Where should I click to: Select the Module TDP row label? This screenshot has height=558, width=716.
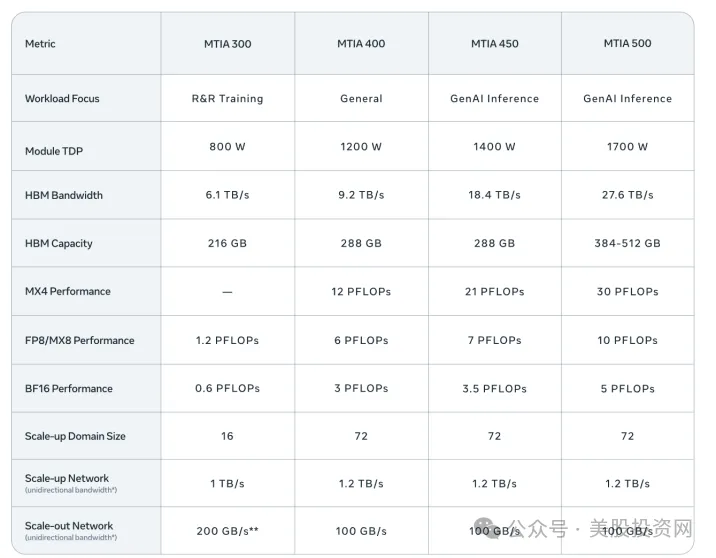click(x=54, y=151)
